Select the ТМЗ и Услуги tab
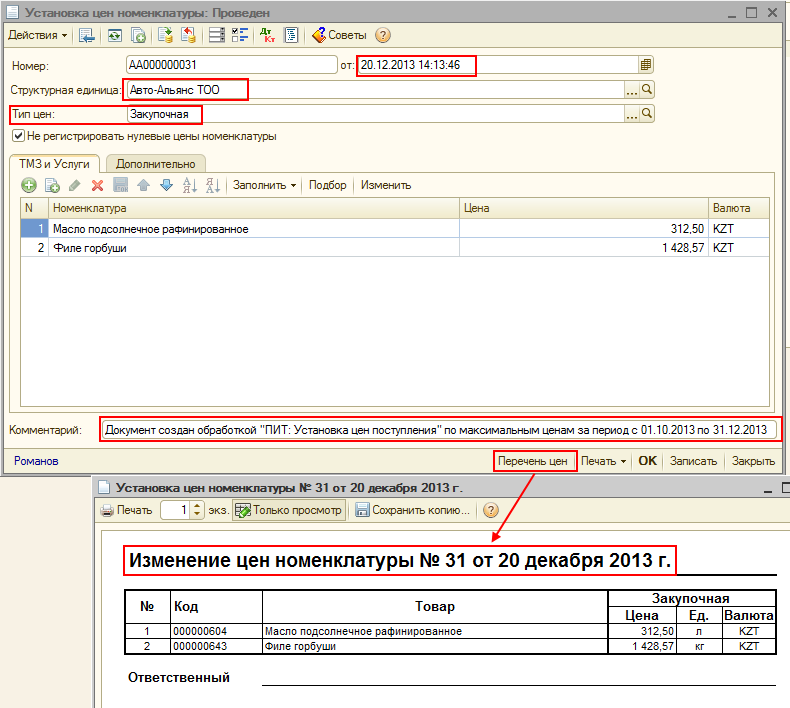 [x=53, y=163]
